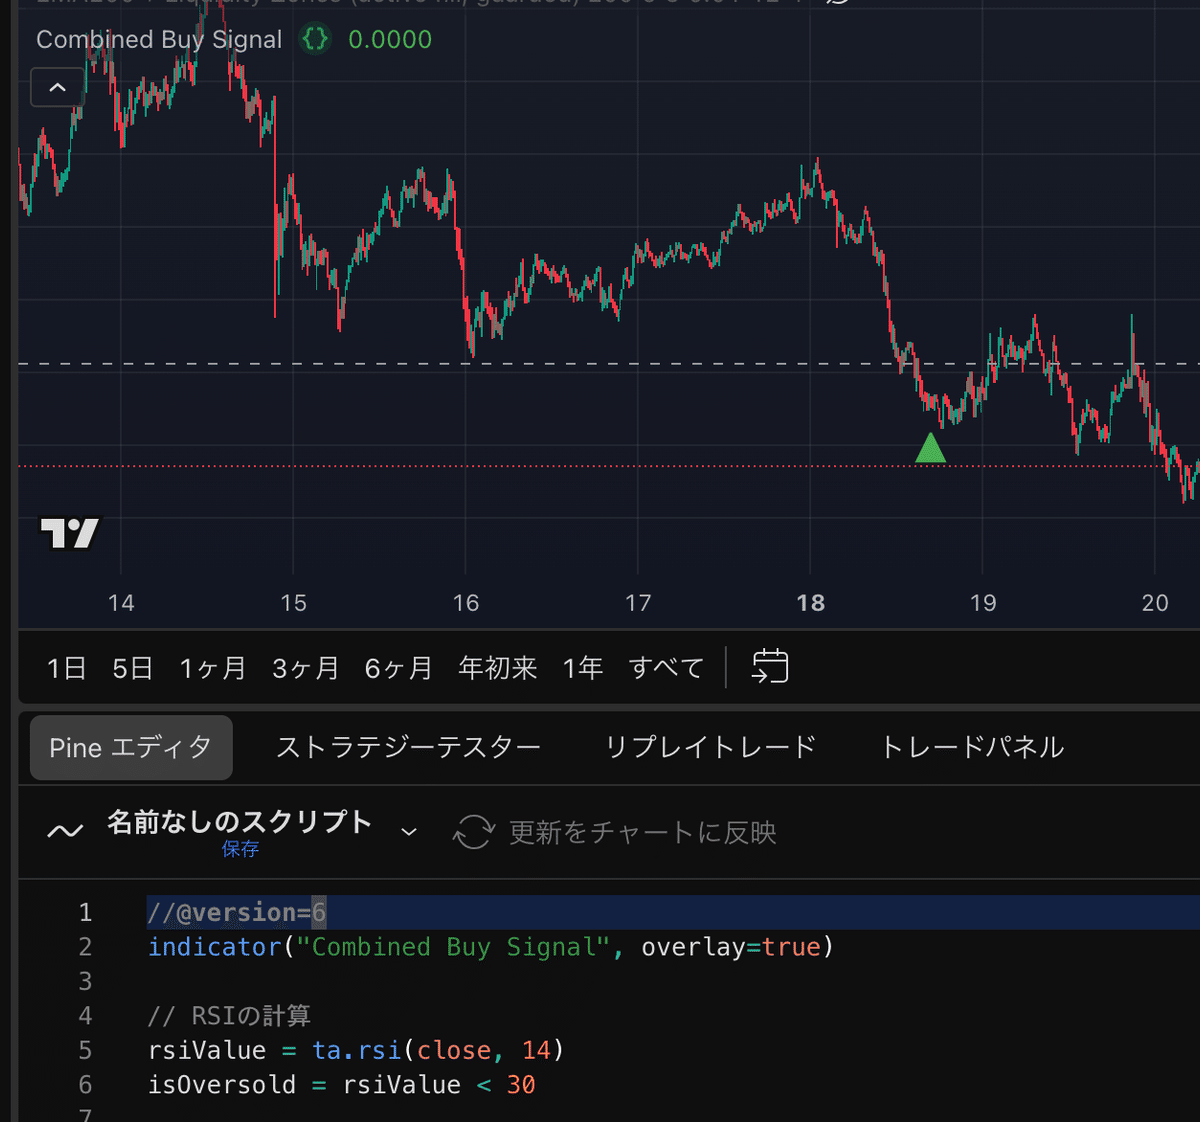Click the TradingView logo on the chart

(69, 533)
